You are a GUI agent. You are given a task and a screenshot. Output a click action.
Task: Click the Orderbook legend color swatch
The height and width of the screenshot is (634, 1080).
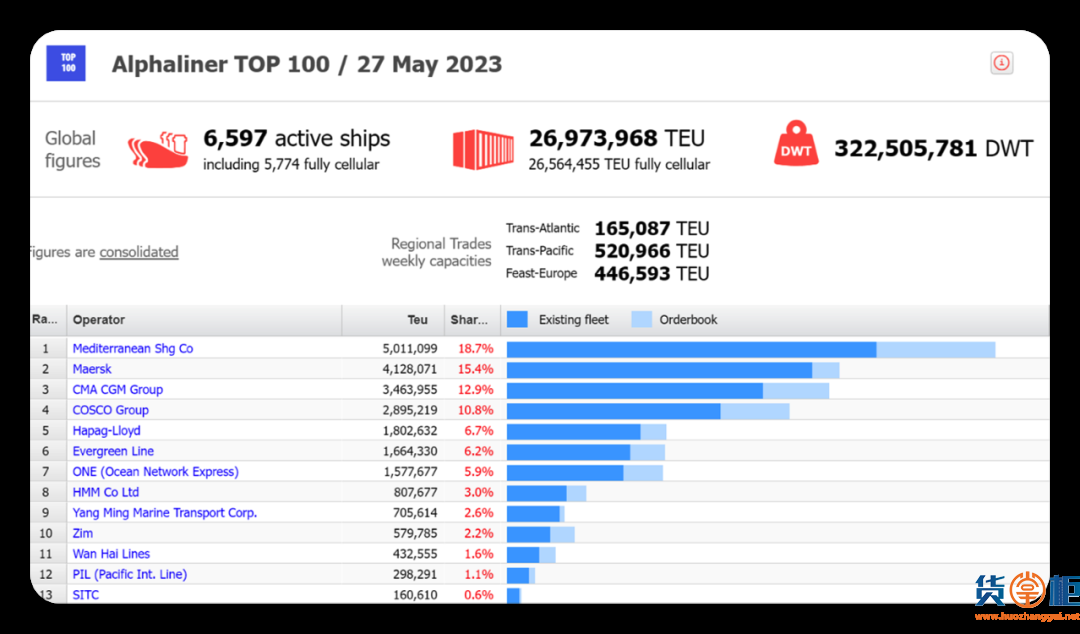(641, 320)
